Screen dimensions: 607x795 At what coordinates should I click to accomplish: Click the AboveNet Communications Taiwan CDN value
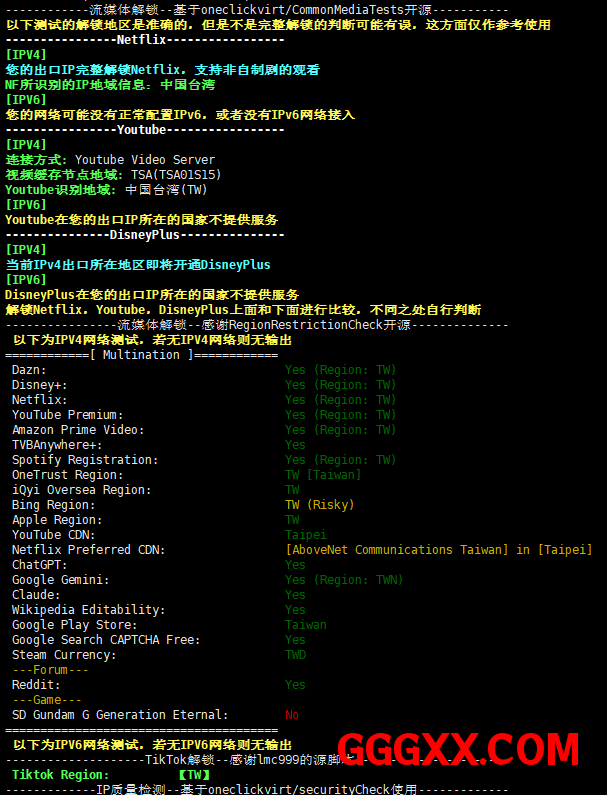click(438, 550)
